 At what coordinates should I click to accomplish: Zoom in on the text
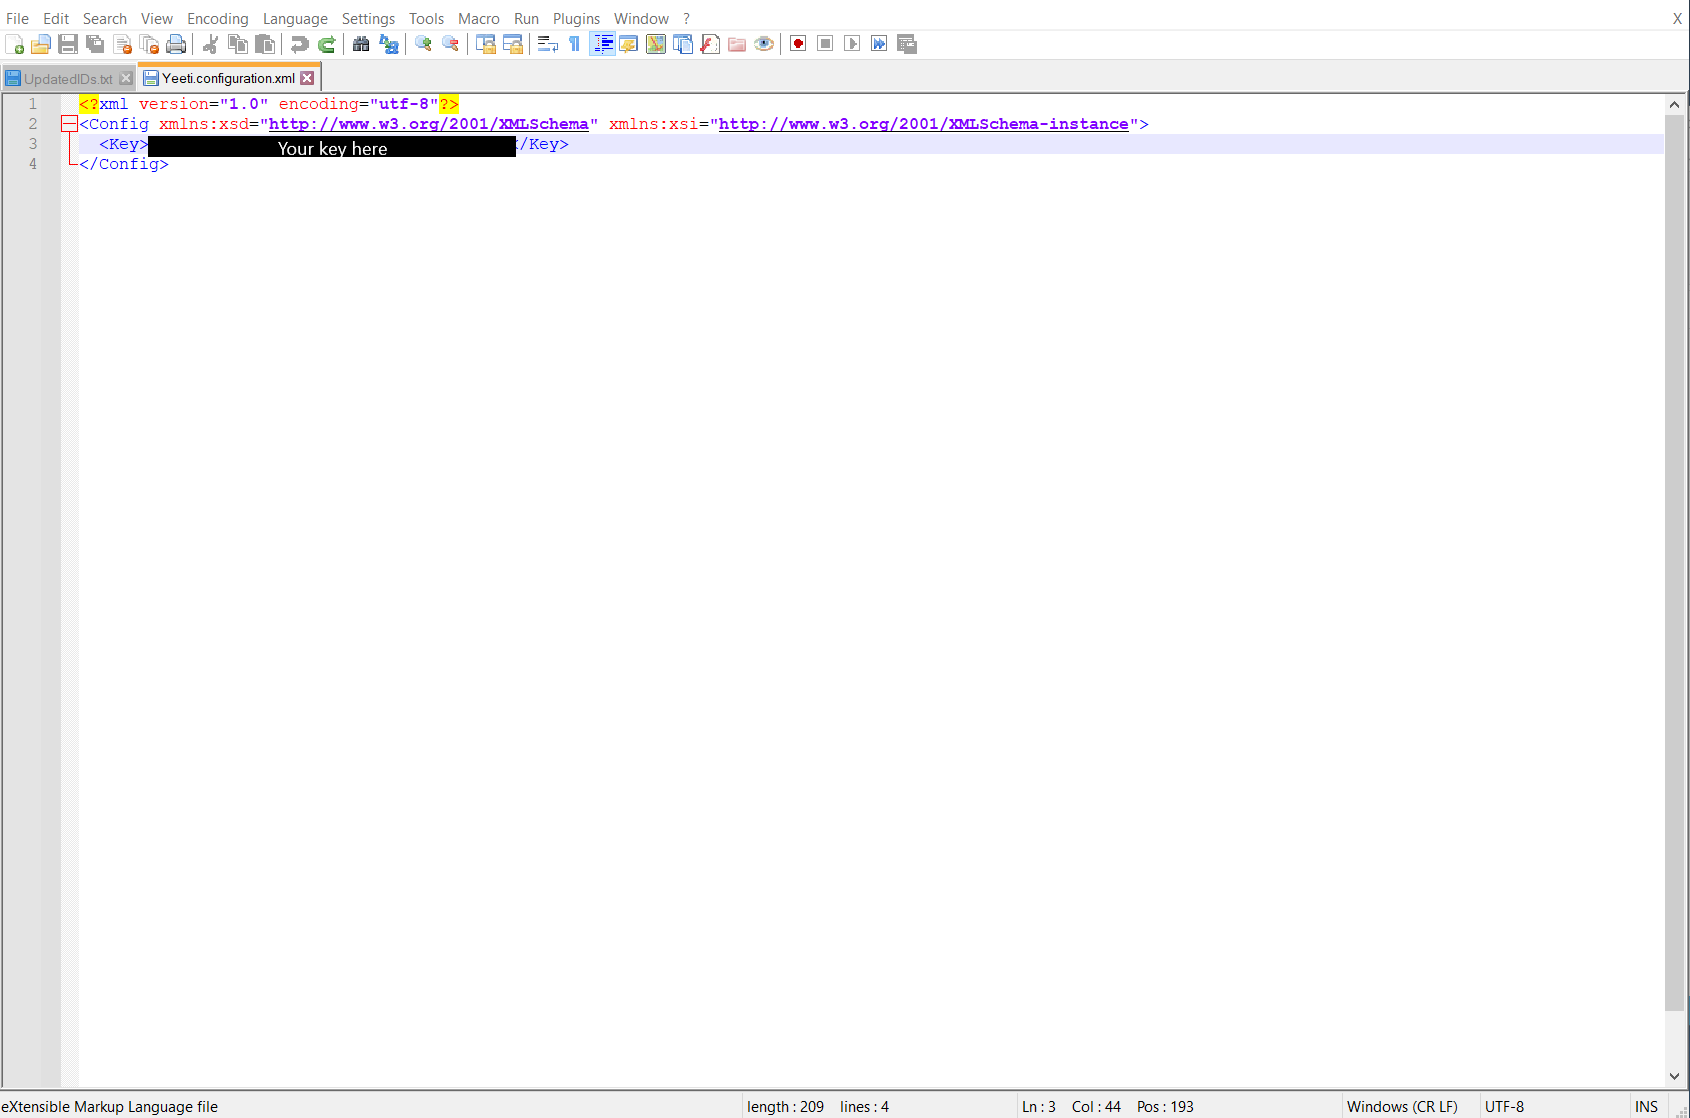pos(423,44)
